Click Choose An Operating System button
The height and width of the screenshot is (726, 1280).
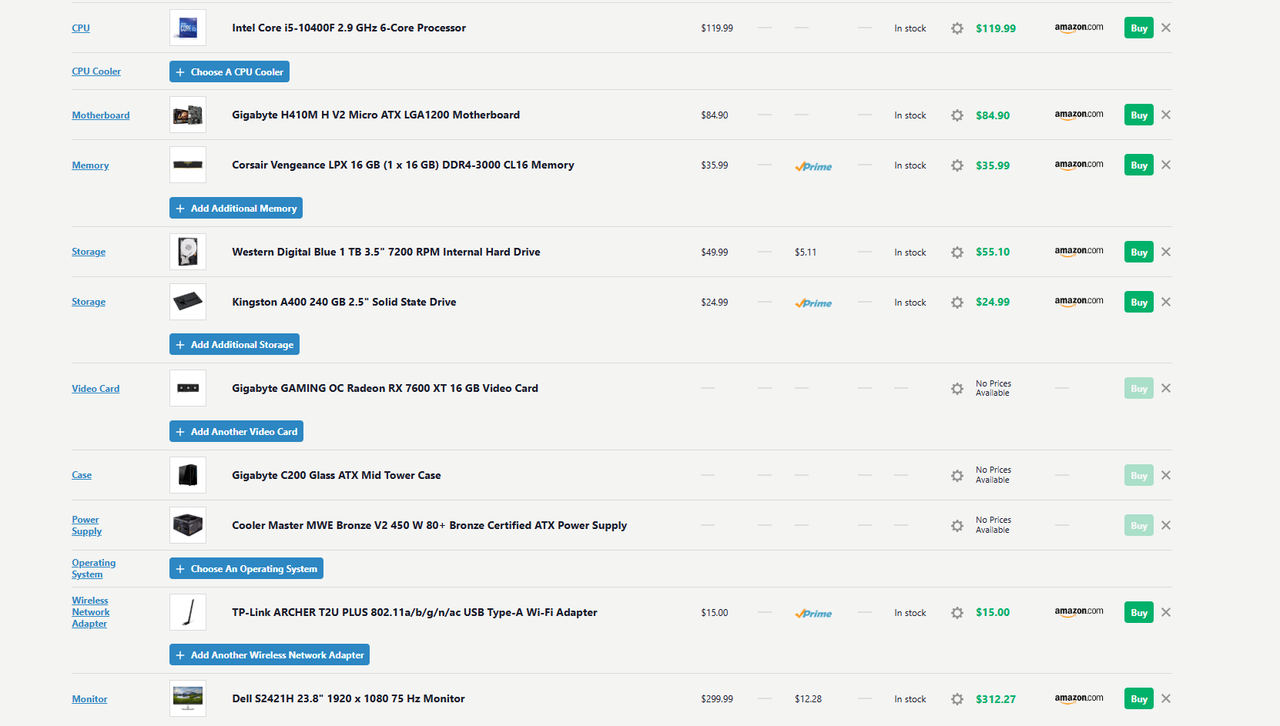246,569
